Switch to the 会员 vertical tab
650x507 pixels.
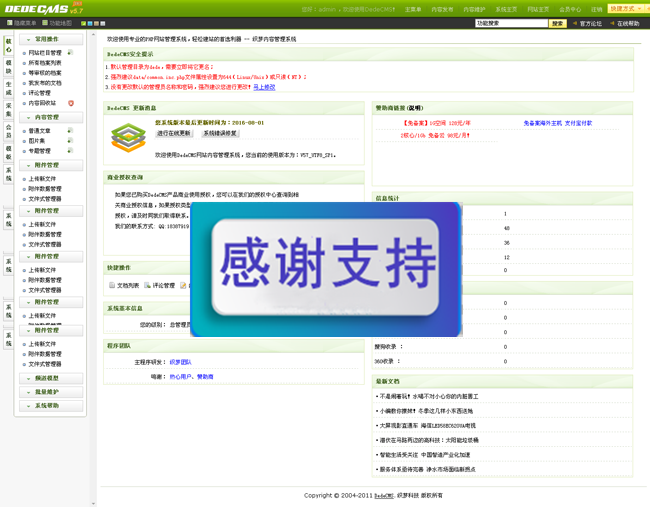(9, 131)
